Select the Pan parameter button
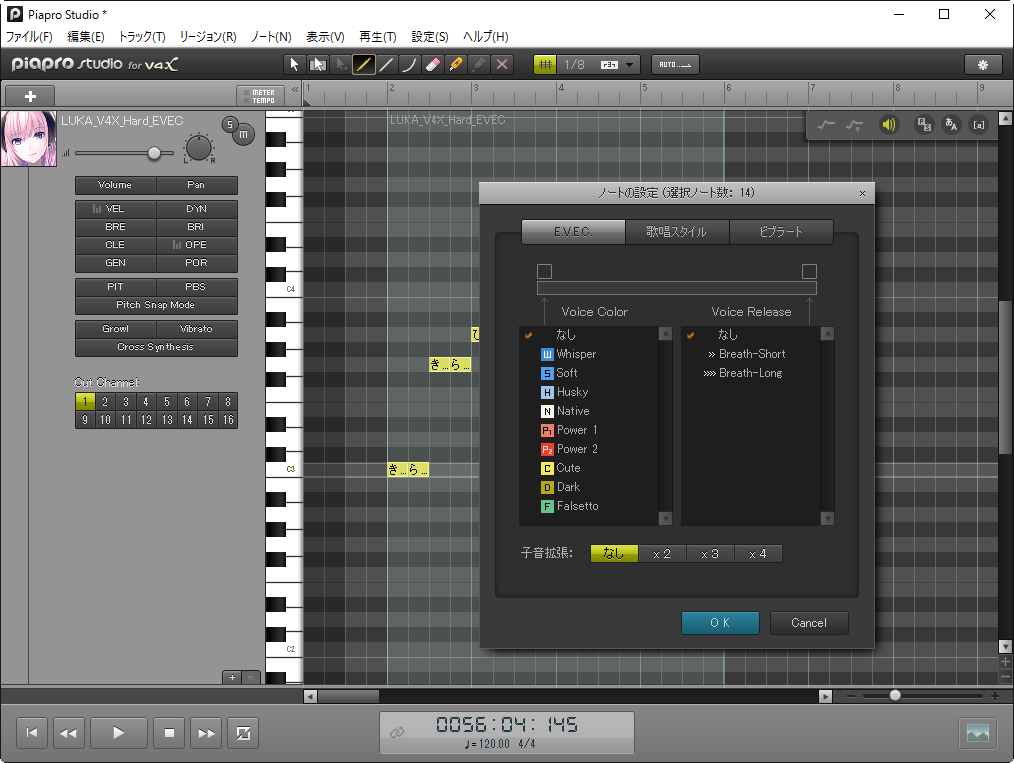 coord(197,185)
